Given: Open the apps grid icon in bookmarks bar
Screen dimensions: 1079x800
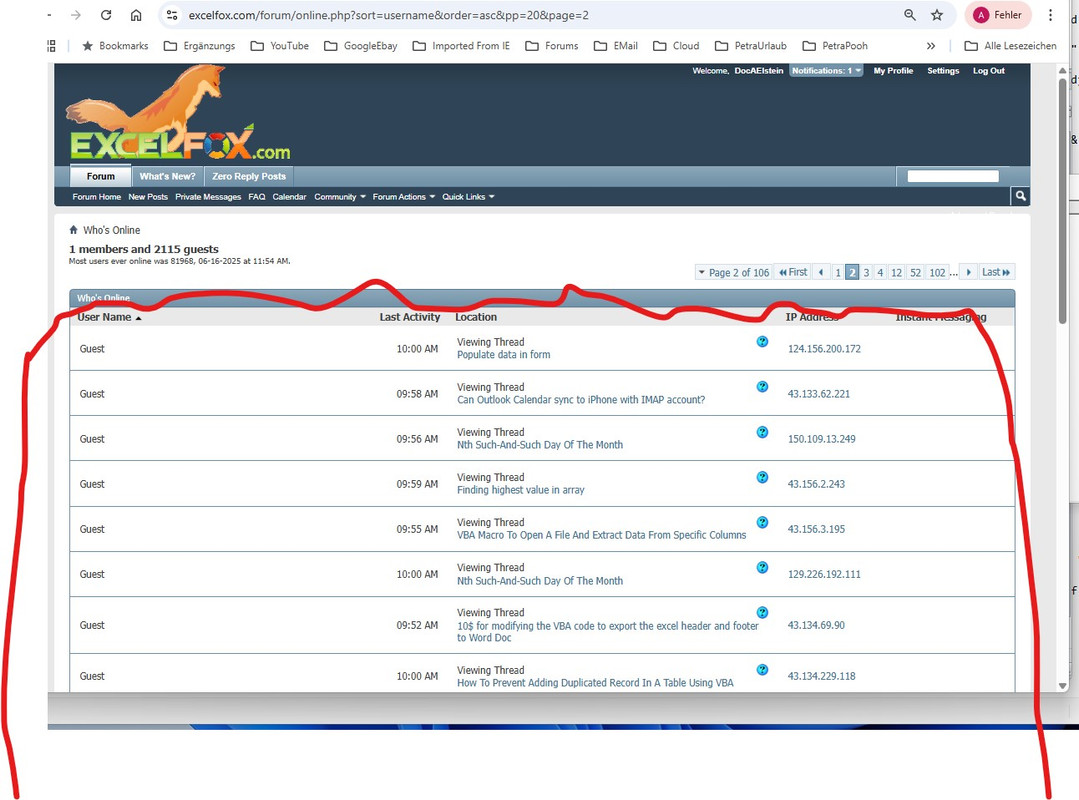Looking at the screenshot, I should [52, 46].
